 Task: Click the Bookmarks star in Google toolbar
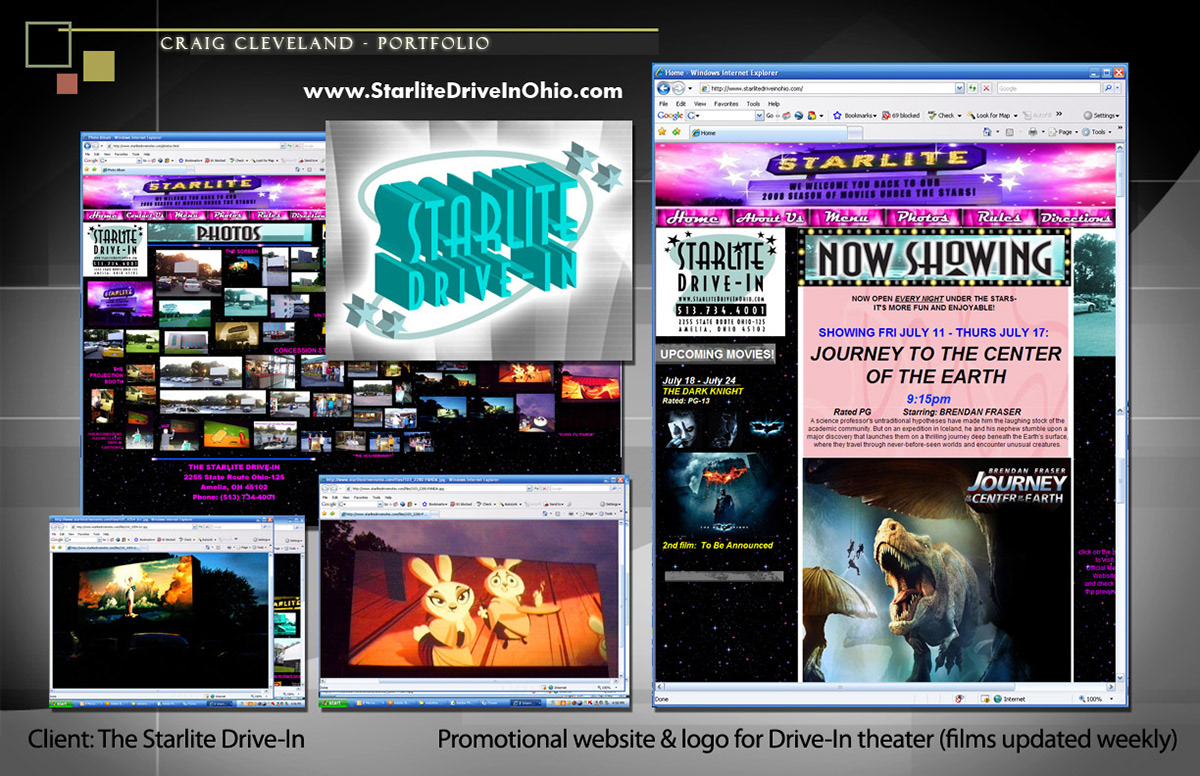[x=837, y=115]
